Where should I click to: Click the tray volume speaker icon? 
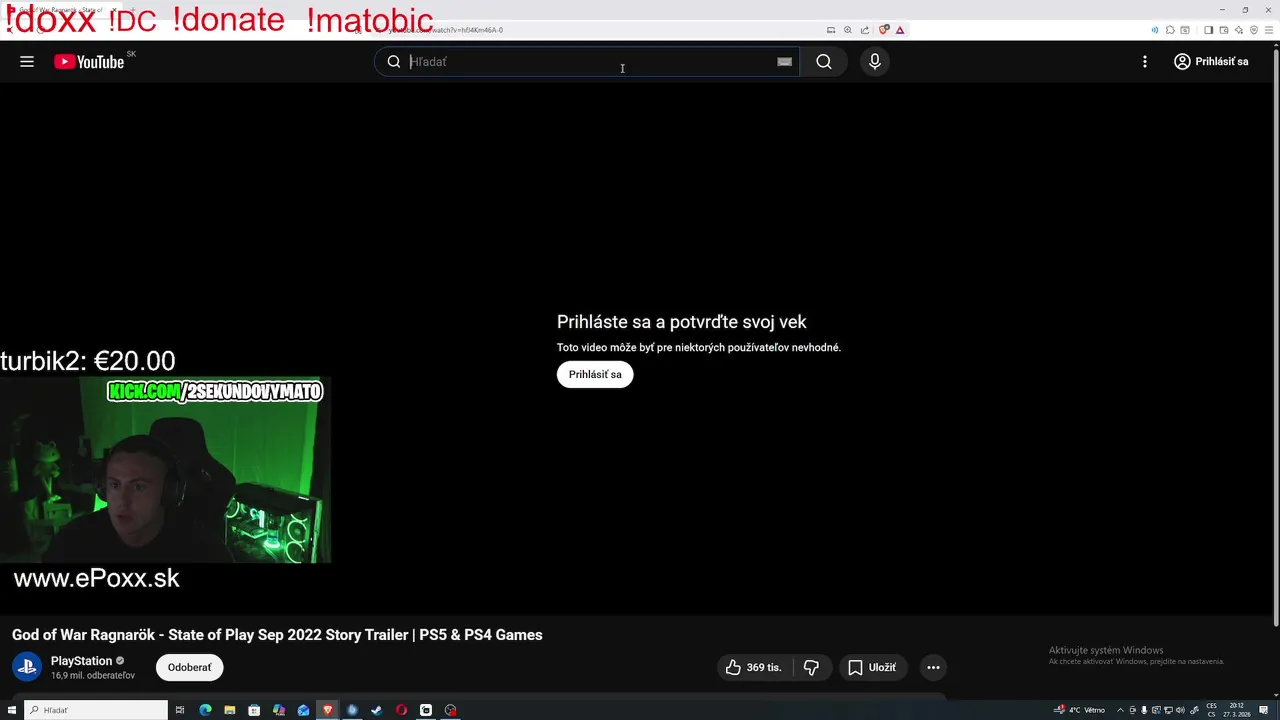(1181, 710)
